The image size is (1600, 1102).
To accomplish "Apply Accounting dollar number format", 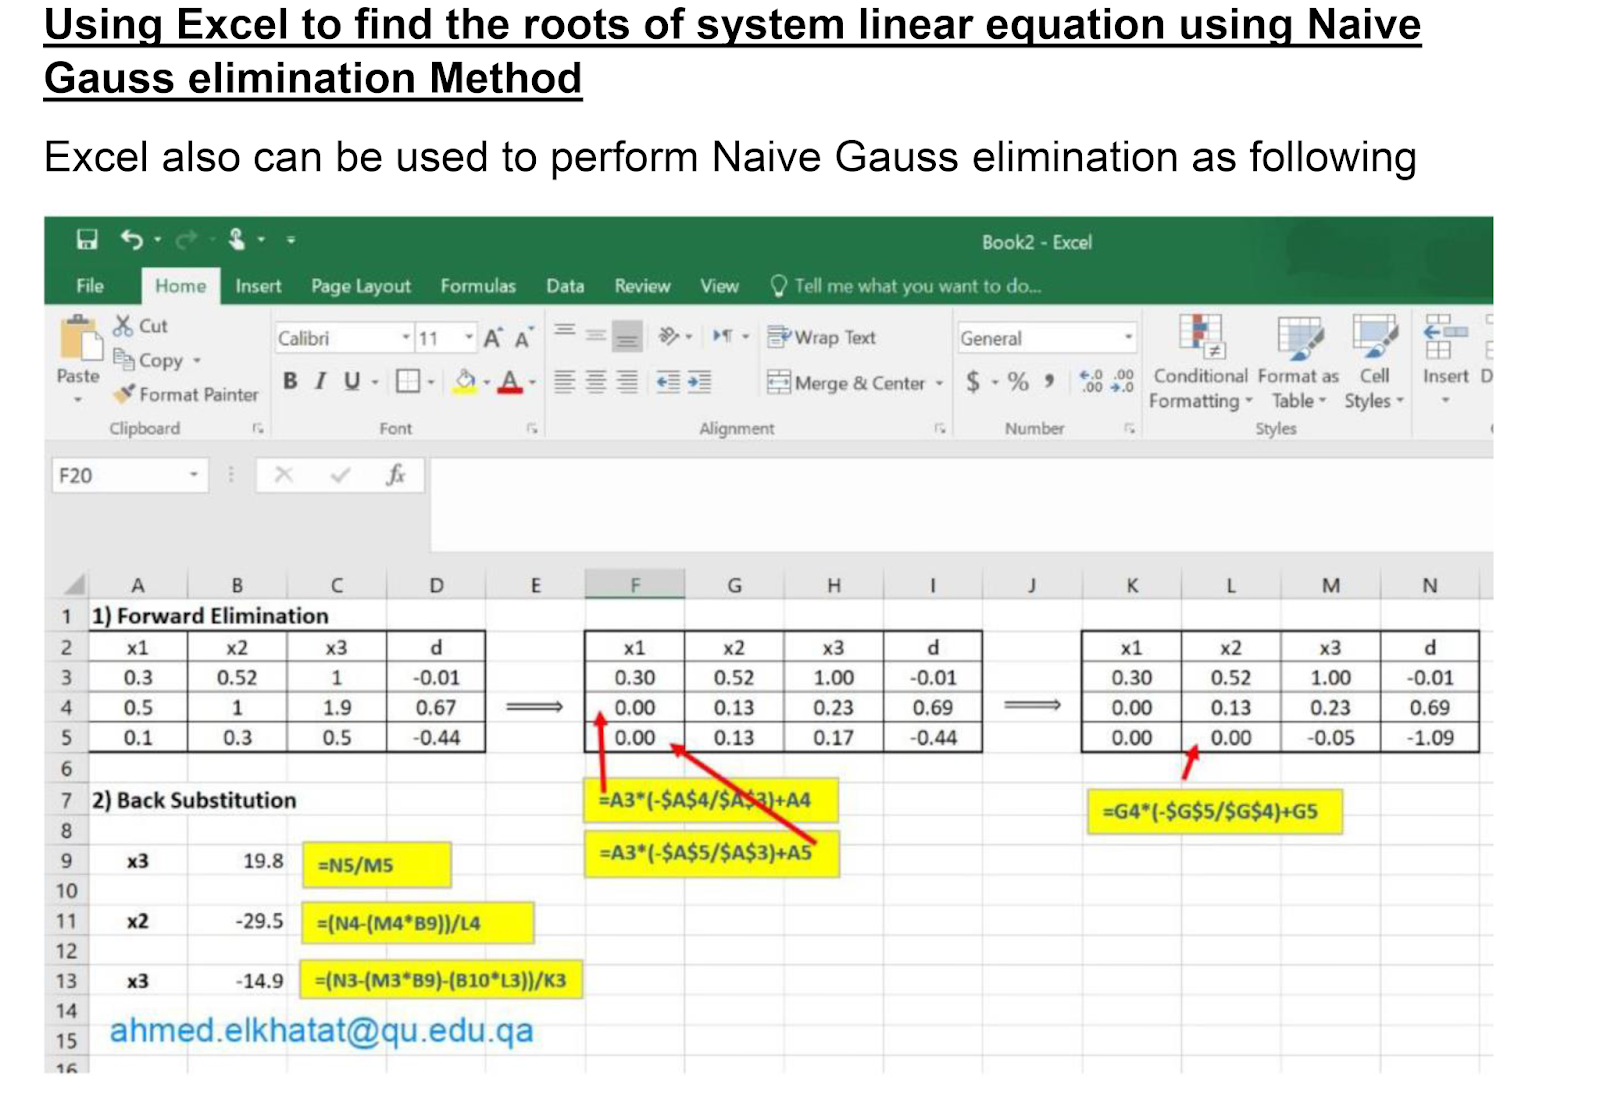I will click(x=973, y=381).
